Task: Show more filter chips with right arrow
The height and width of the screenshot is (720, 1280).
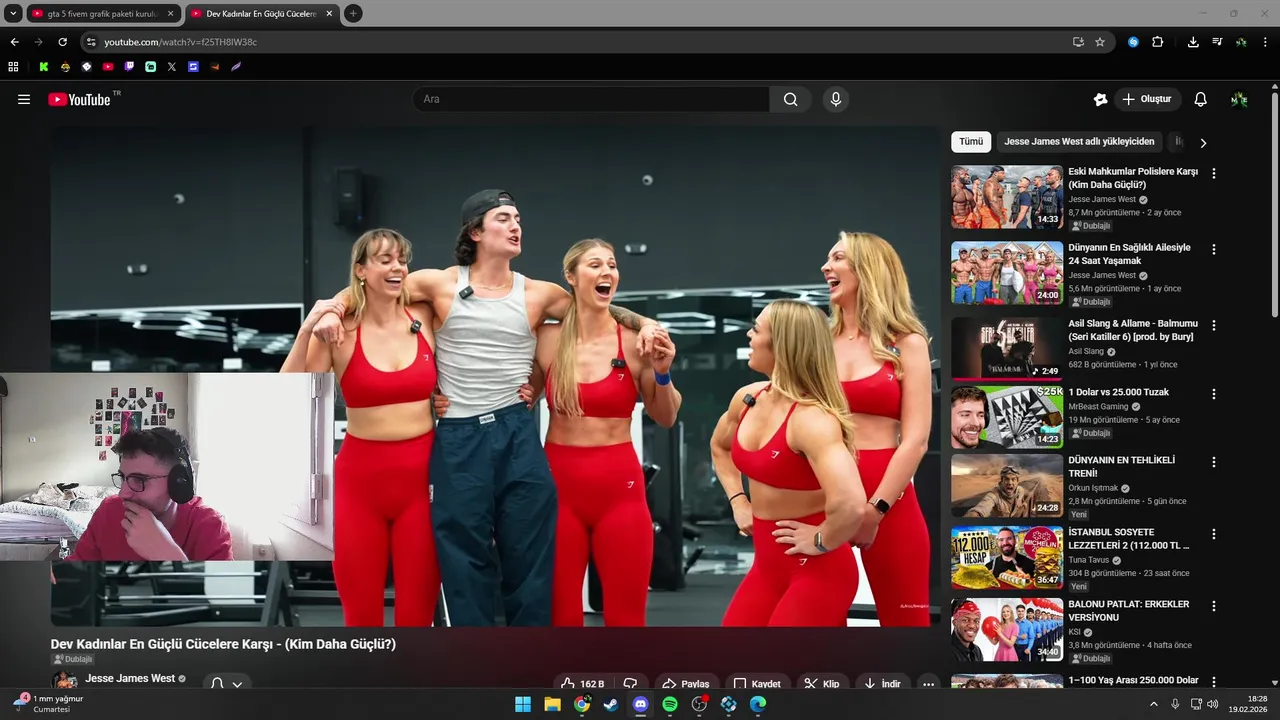Action: point(1203,142)
